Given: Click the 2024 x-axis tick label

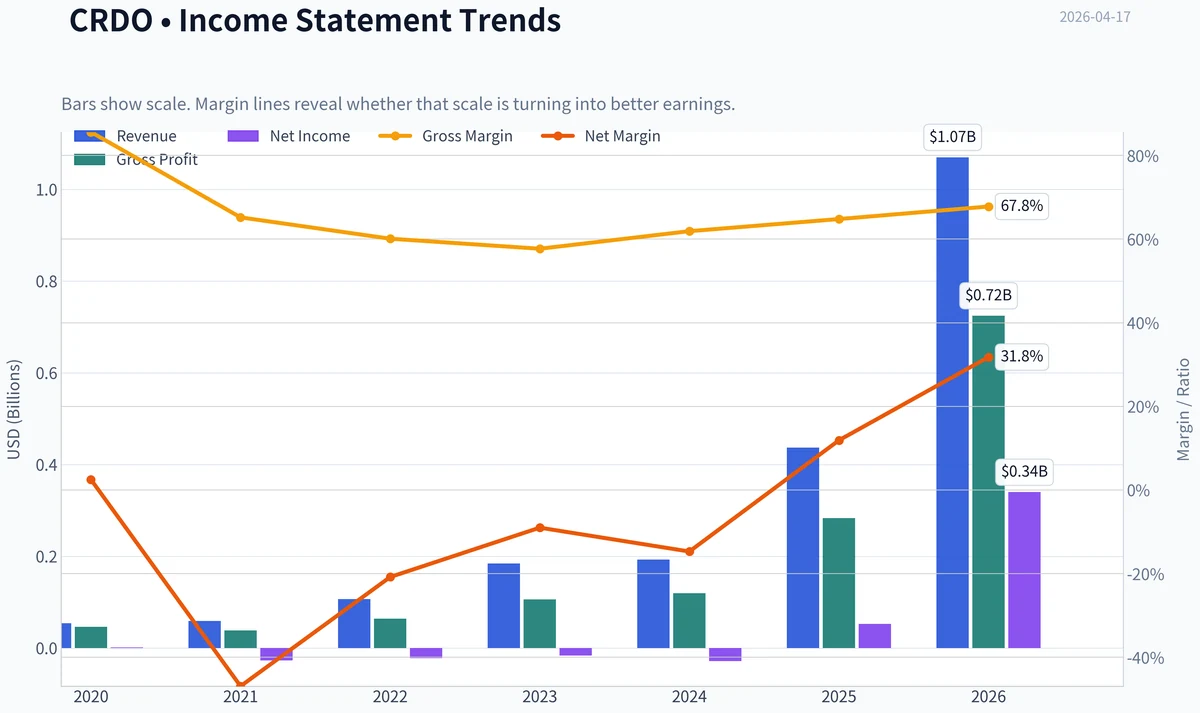Looking at the screenshot, I should [x=689, y=696].
